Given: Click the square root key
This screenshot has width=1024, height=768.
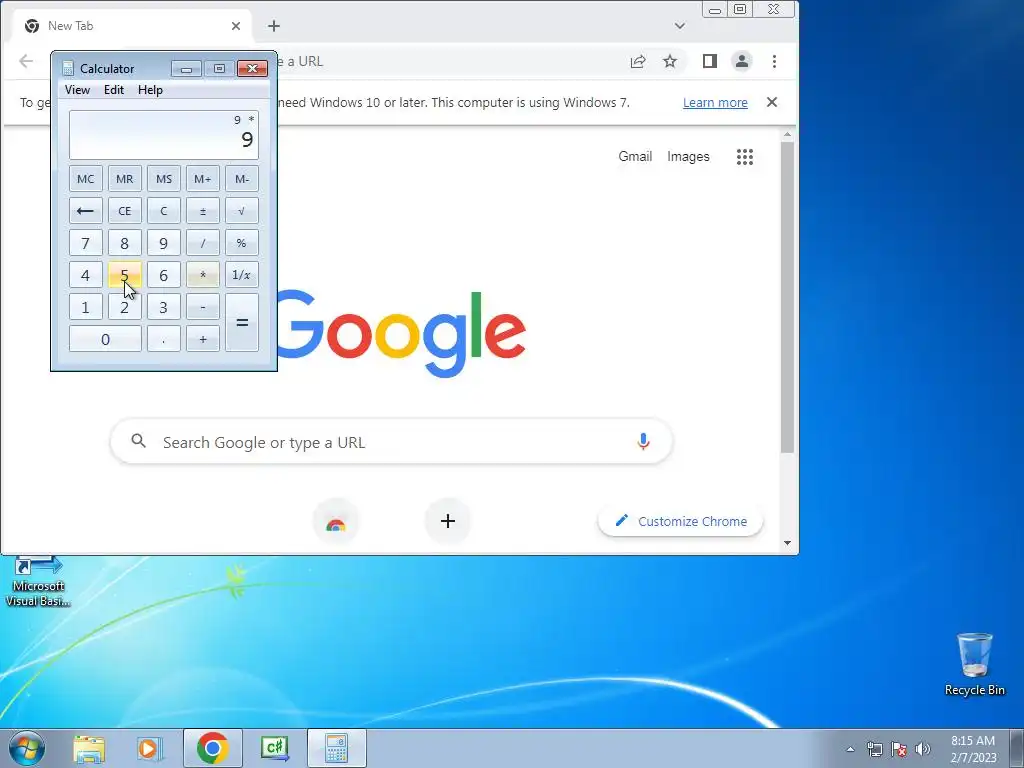Looking at the screenshot, I should point(242,211).
